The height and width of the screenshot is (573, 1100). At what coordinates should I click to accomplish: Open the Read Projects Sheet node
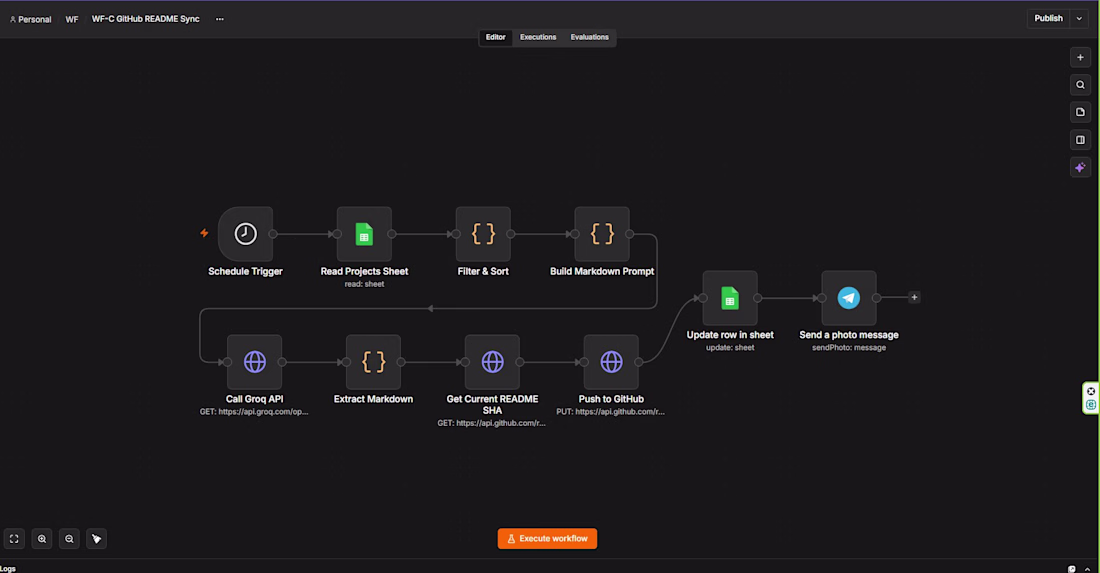(364, 234)
